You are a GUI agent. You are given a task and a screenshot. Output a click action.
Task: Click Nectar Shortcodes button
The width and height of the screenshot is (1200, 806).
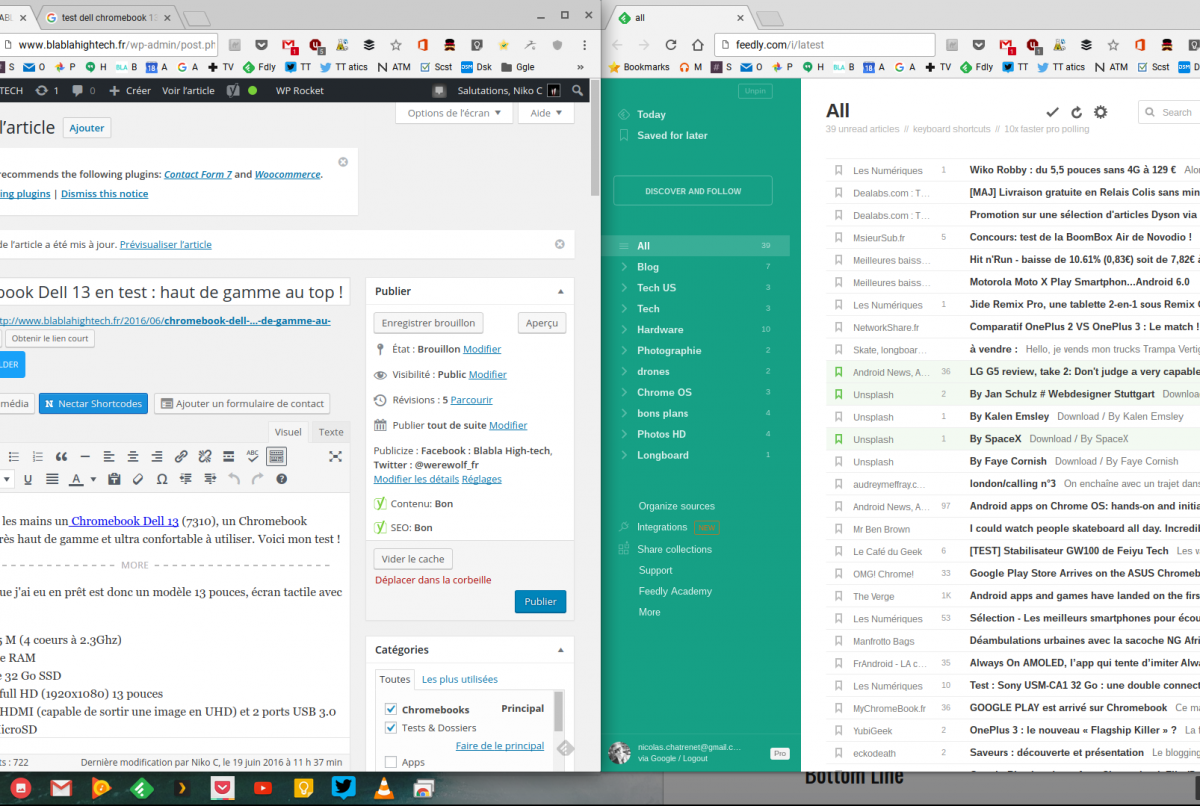click(93, 403)
